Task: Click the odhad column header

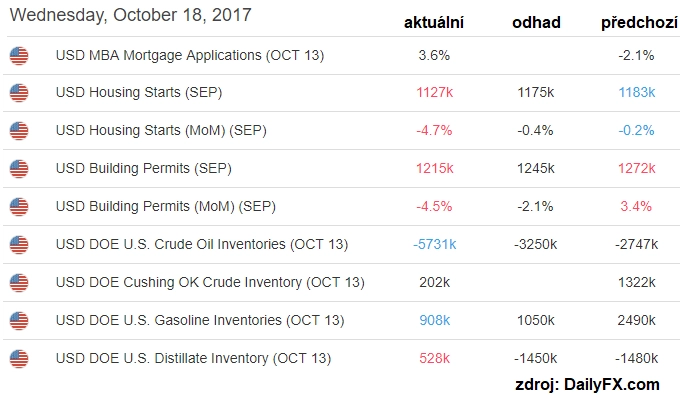Action: 536,22
